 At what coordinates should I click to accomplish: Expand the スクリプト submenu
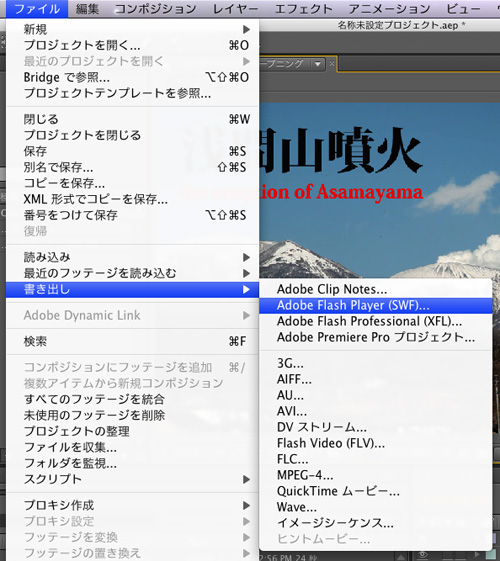tap(132, 479)
